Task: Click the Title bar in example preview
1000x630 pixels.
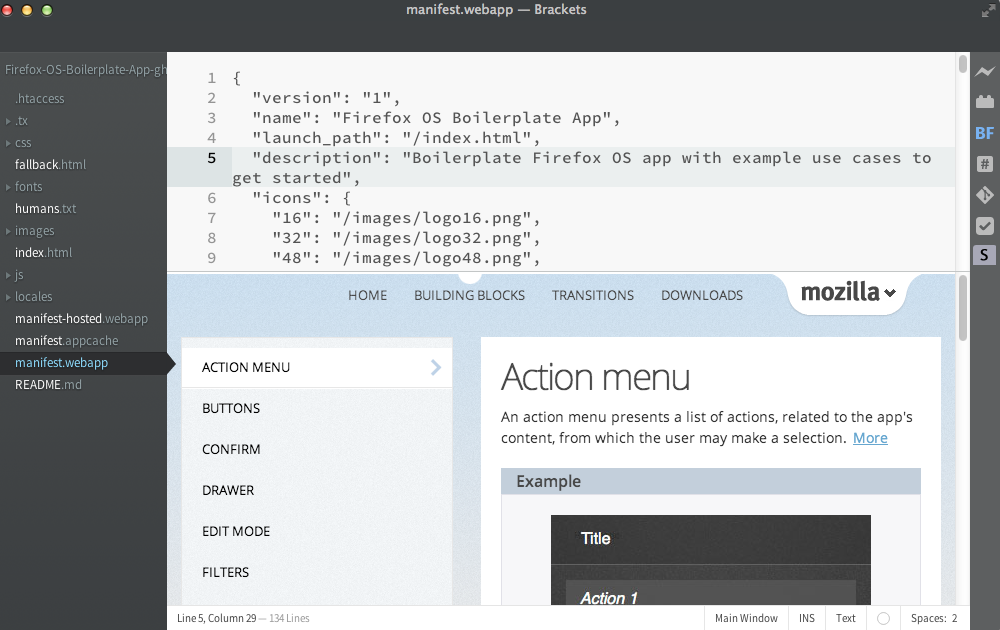Action: coord(710,539)
